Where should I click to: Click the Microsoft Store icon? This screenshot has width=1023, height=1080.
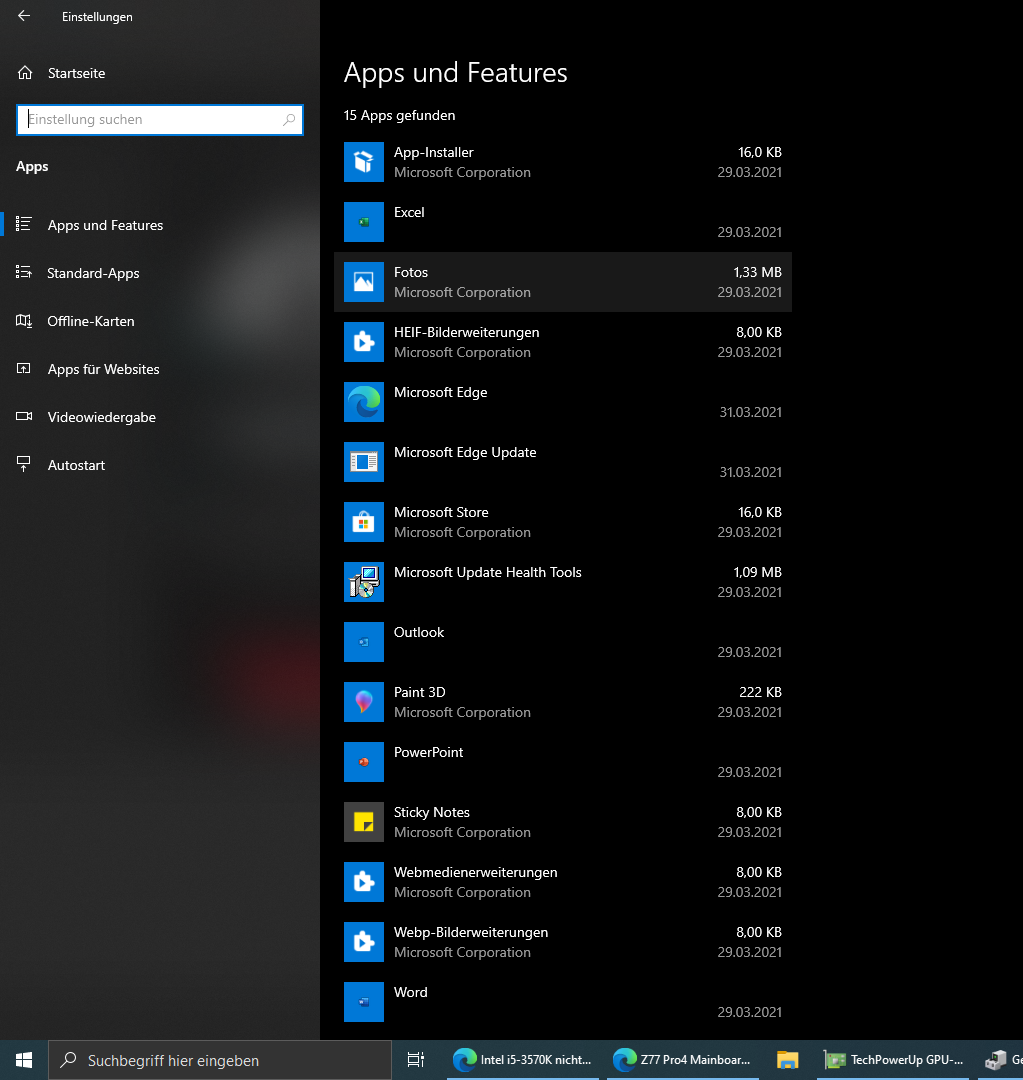[x=364, y=522]
